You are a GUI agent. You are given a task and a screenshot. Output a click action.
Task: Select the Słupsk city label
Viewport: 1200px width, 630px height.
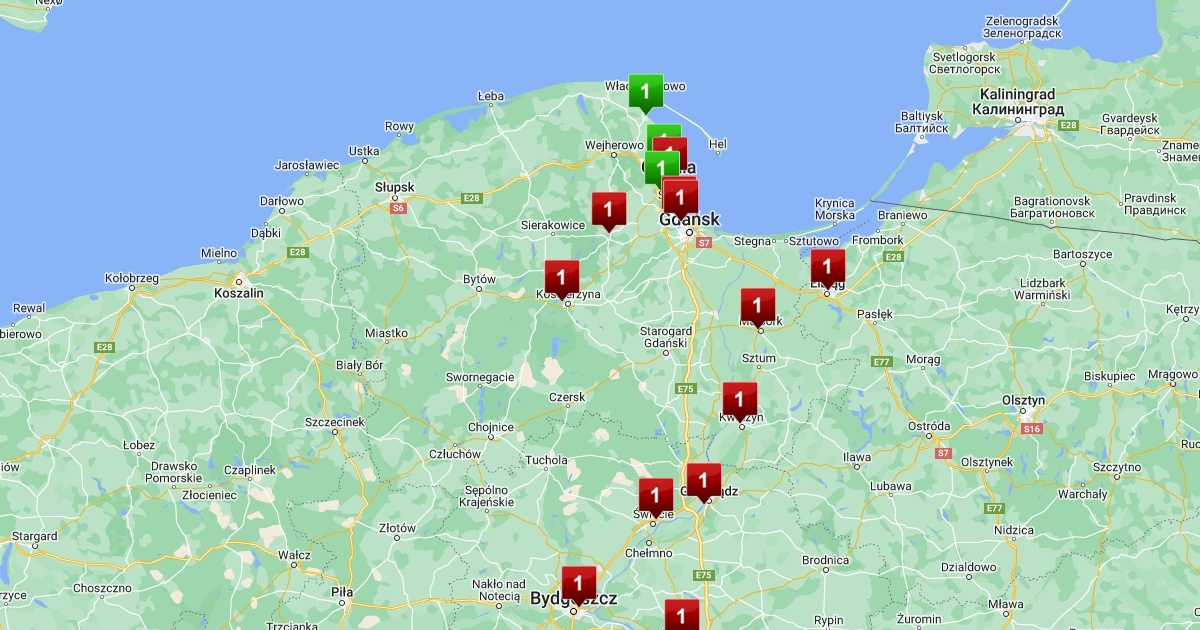[394, 187]
